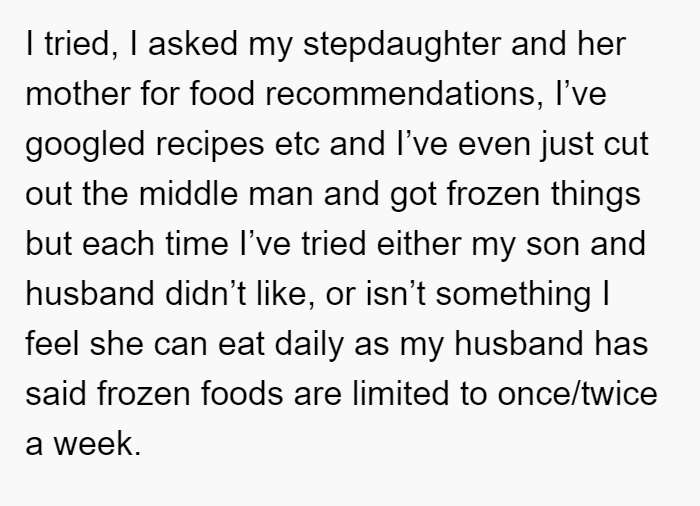Click the word "things" after frozen
Viewport: 700px width, 506px height.
click(x=596, y=195)
